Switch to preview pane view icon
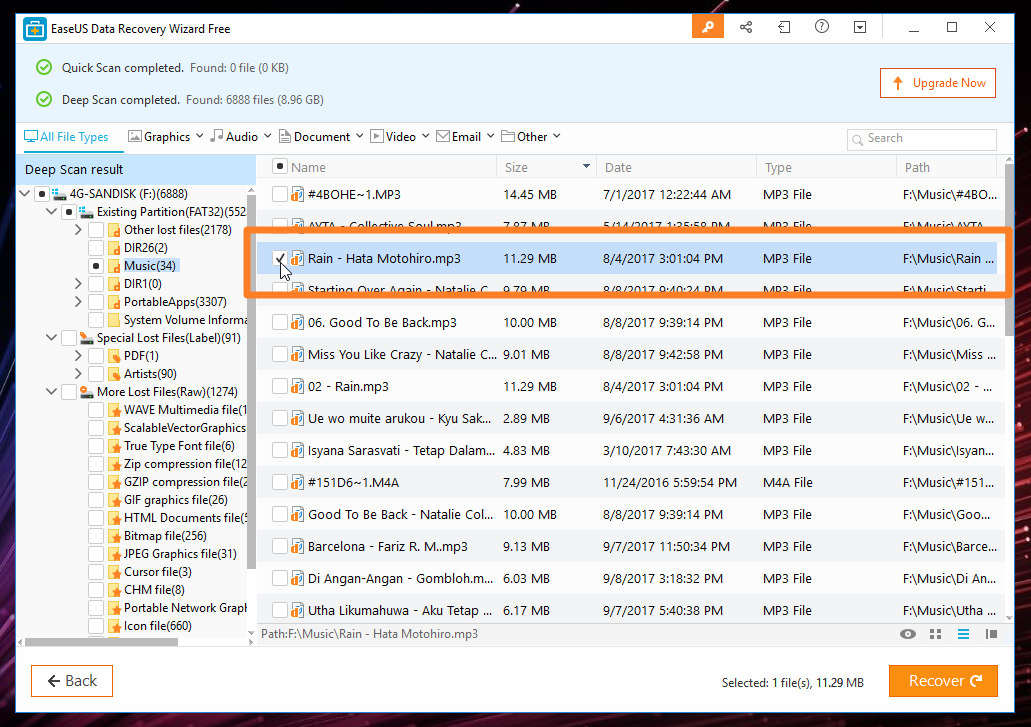 991,634
